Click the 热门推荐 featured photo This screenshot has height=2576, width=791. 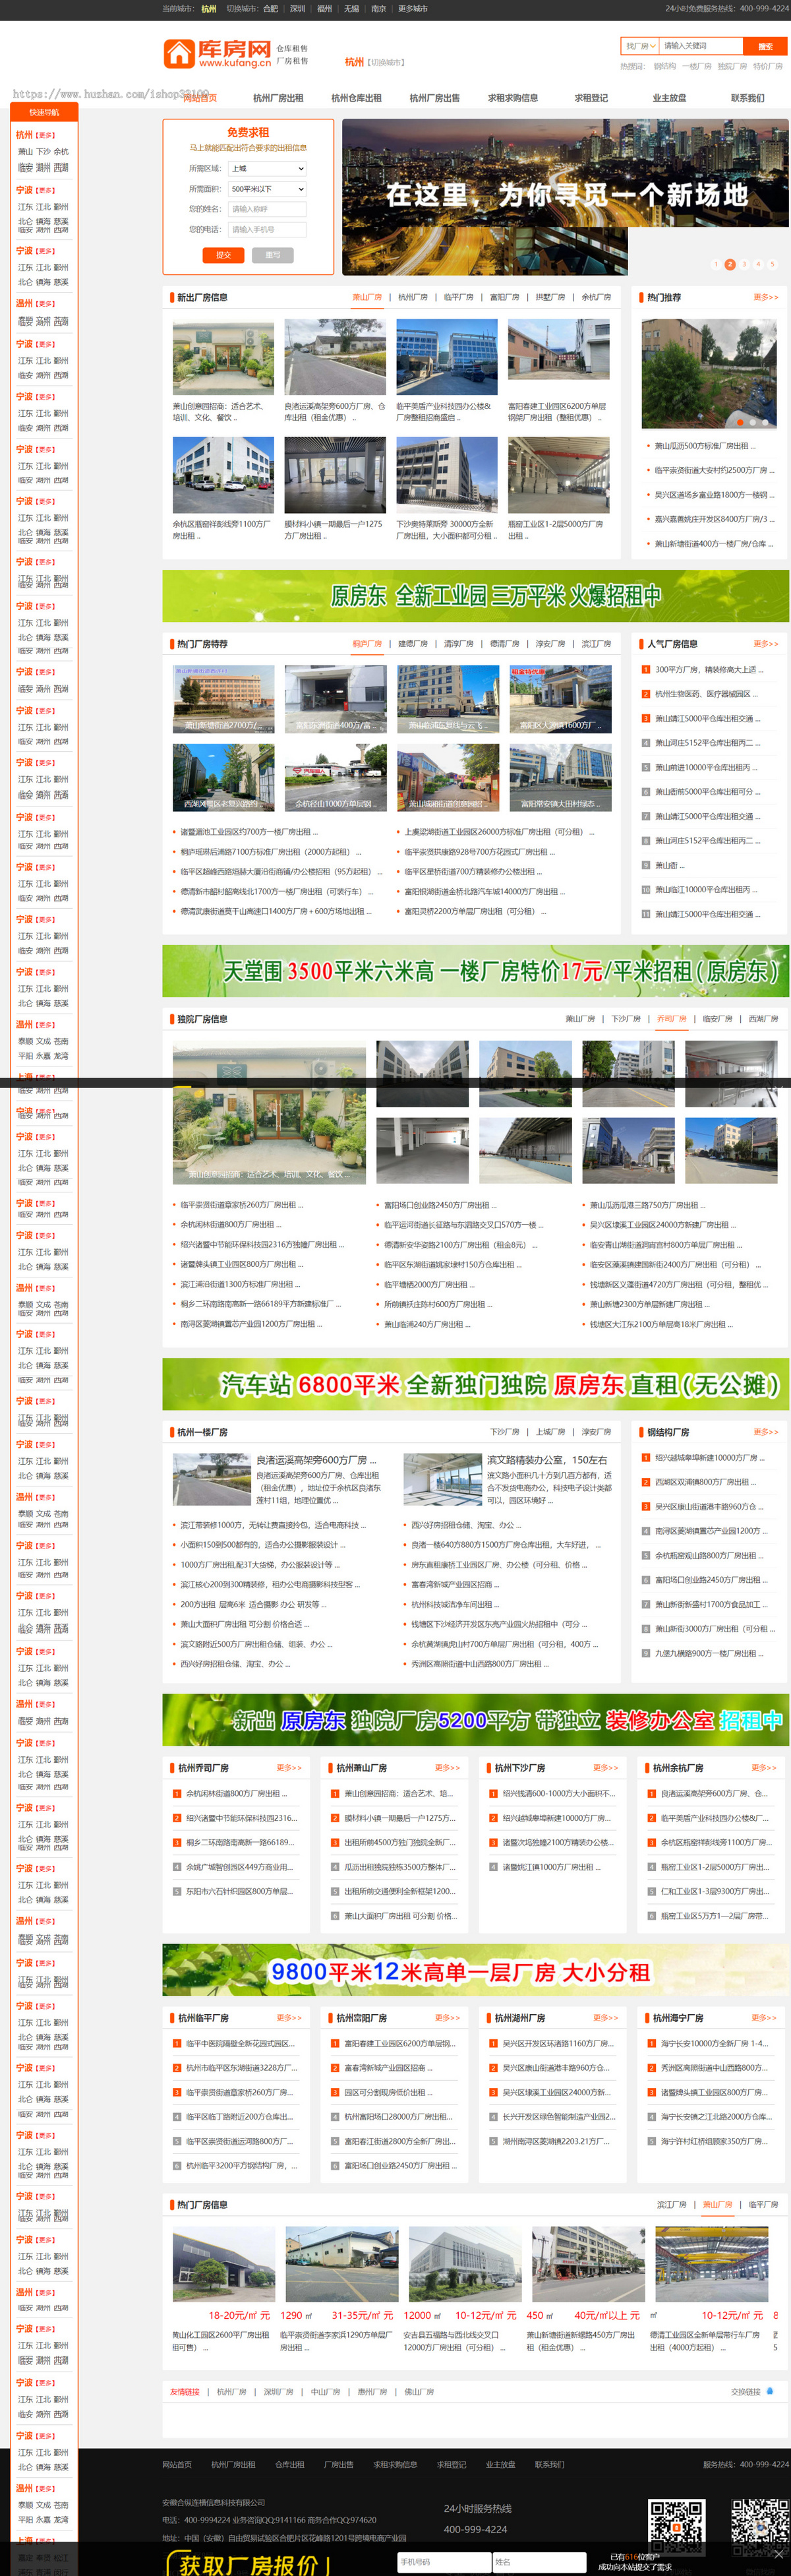tap(709, 374)
